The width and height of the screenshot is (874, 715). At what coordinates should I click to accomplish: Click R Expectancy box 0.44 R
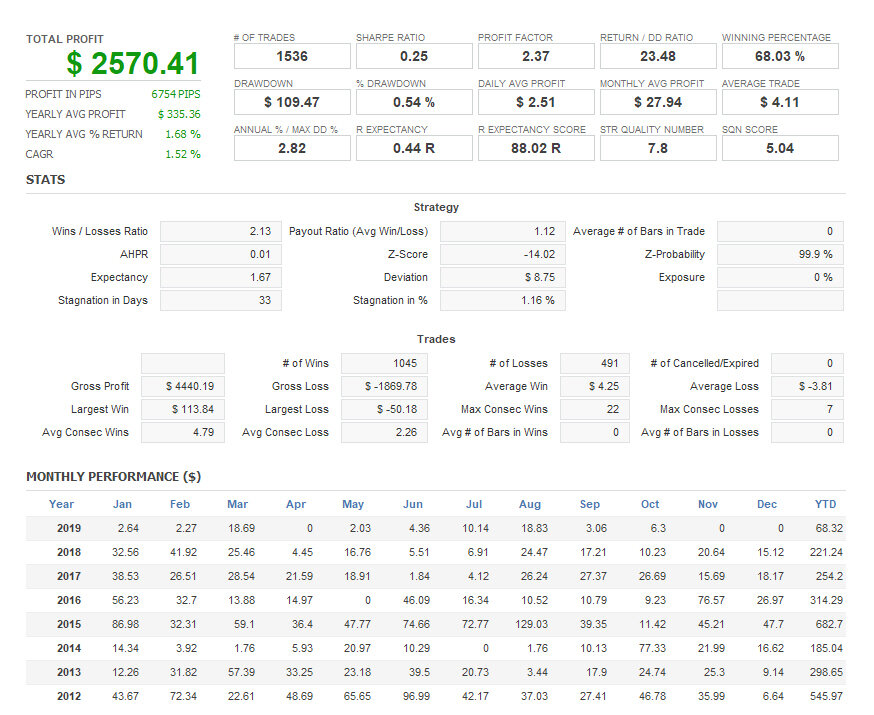tap(414, 148)
